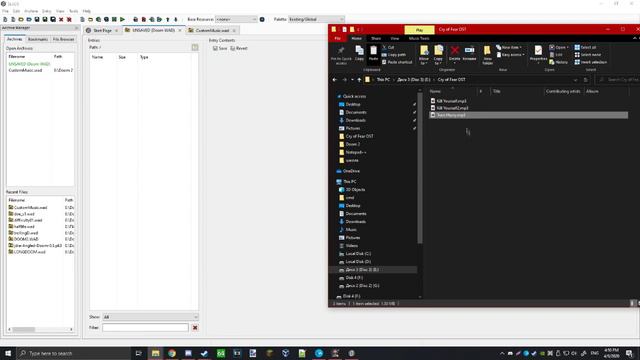Screen dimensions: 640x360
Task: Click Properties in the Explorer ribbon
Action: (x=538, y=53)
